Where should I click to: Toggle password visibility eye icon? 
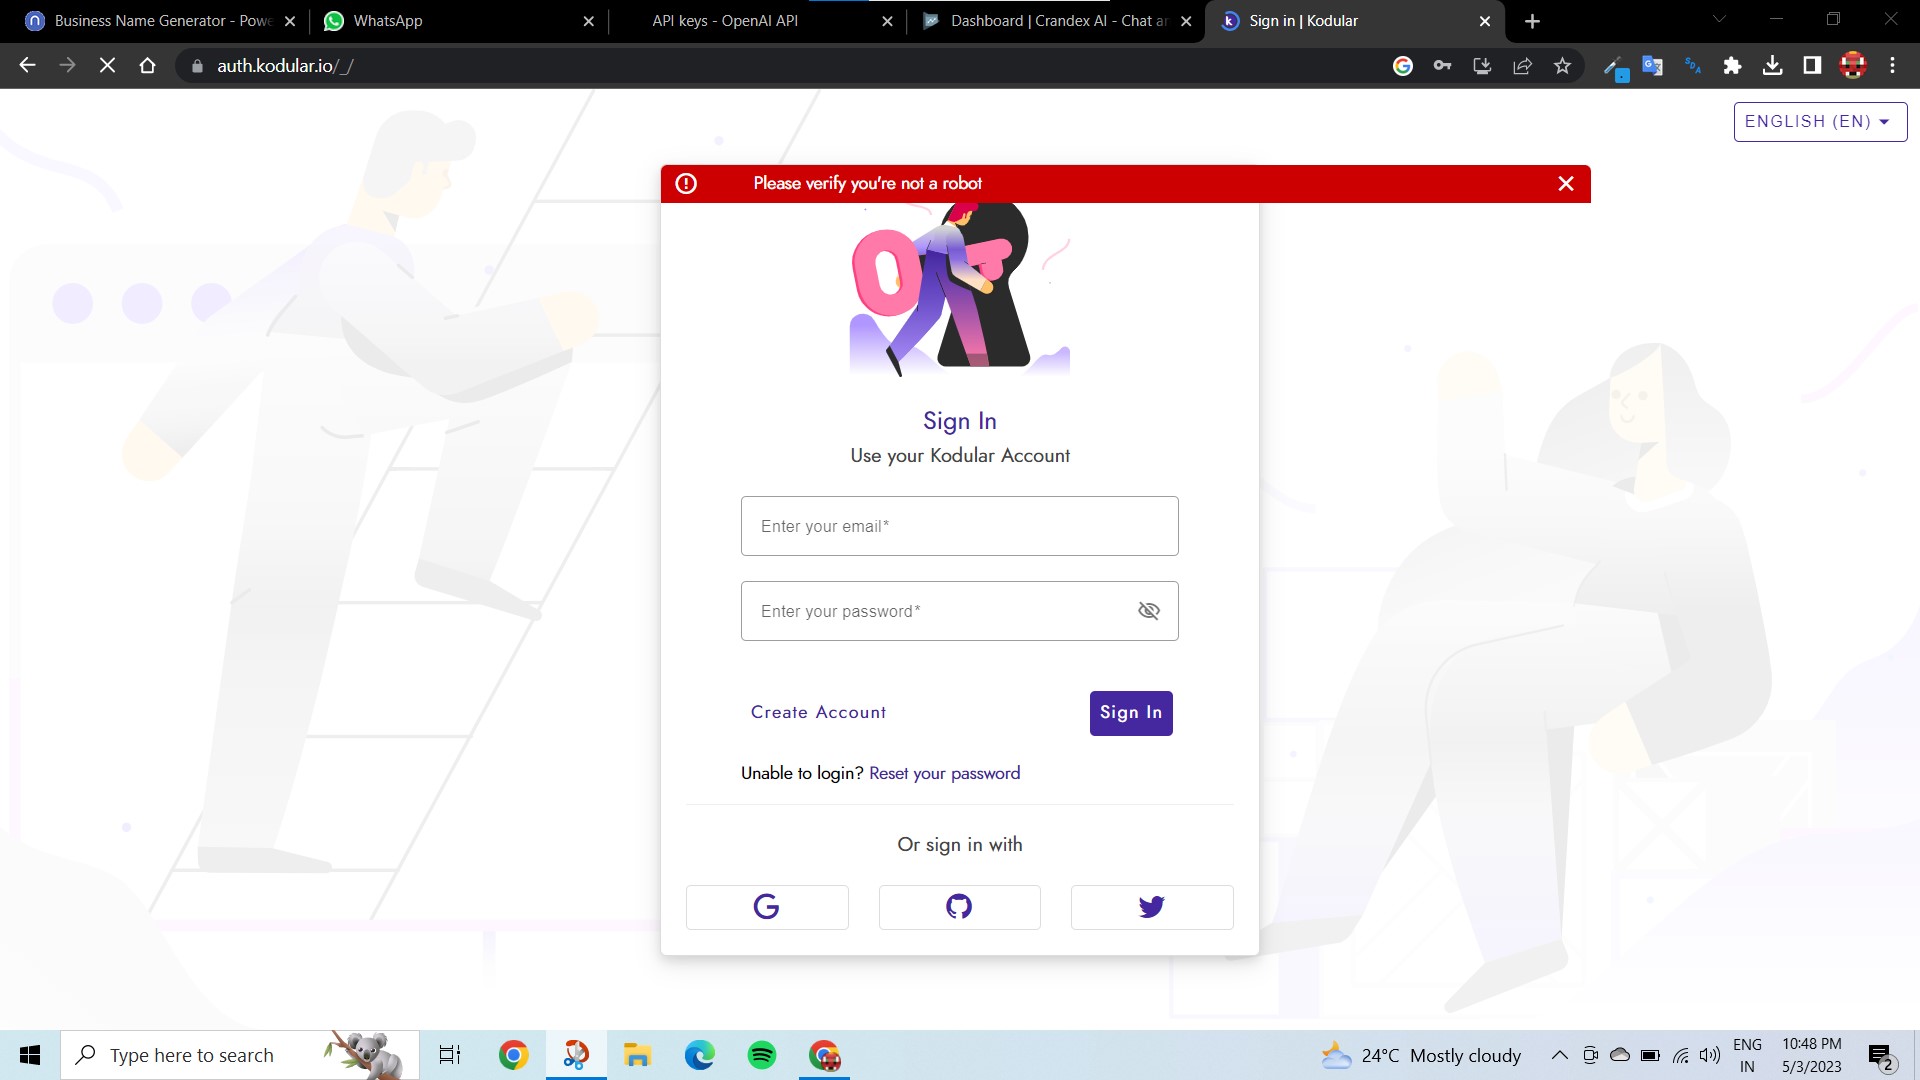1149,611
